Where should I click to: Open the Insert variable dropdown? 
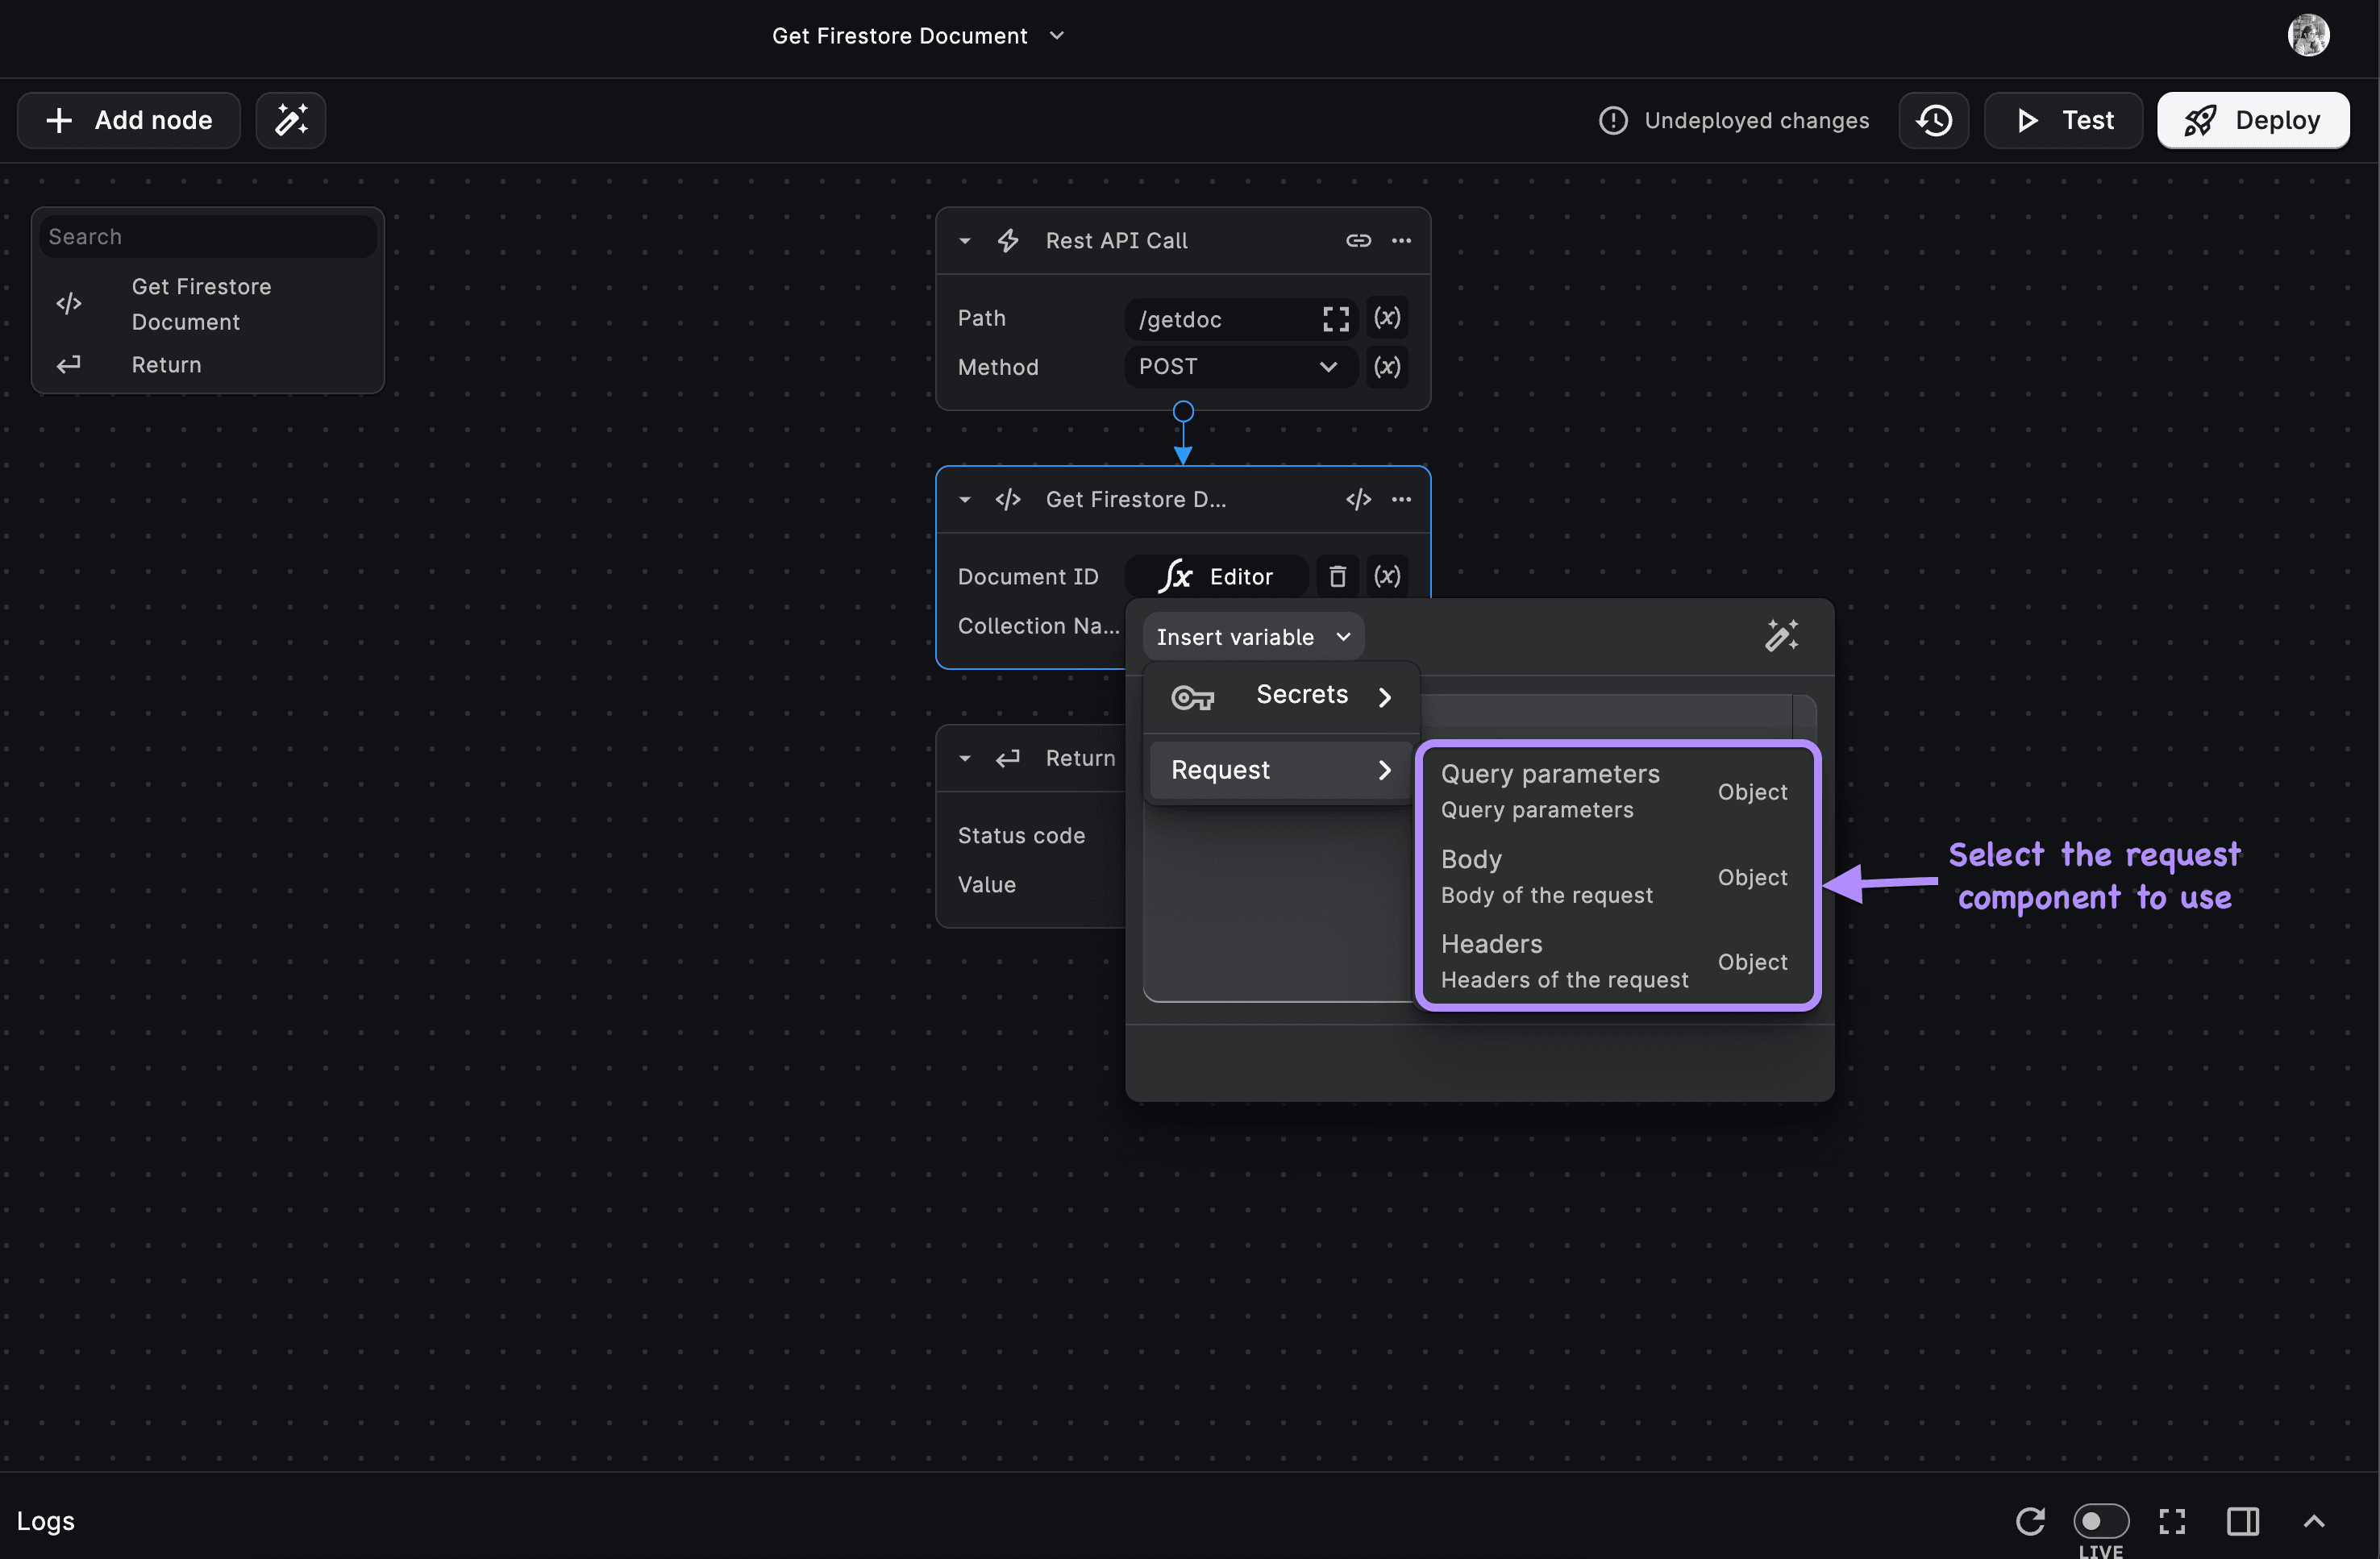click(1252, 637)
